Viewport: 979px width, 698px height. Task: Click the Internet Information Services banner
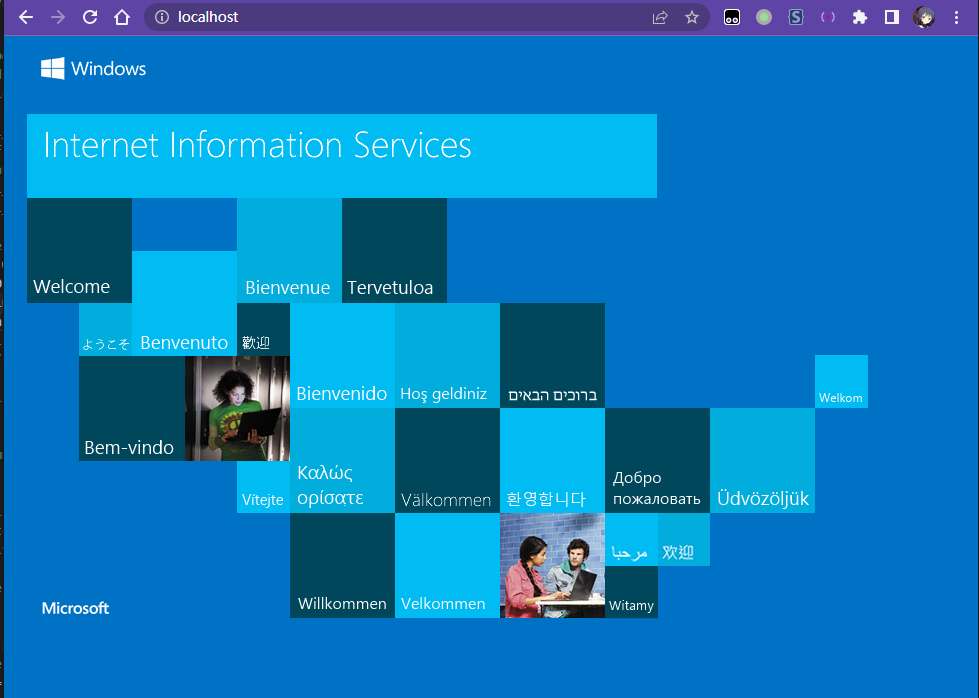pos(342,156)
